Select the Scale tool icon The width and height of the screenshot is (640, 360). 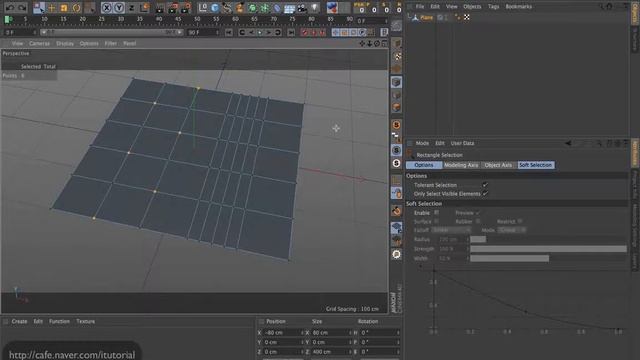point(64,8)
